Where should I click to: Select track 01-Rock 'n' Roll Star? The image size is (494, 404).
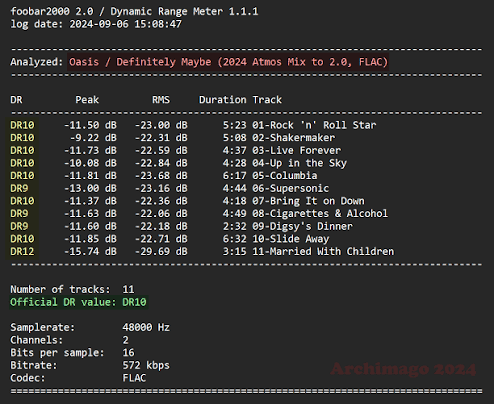314,125
